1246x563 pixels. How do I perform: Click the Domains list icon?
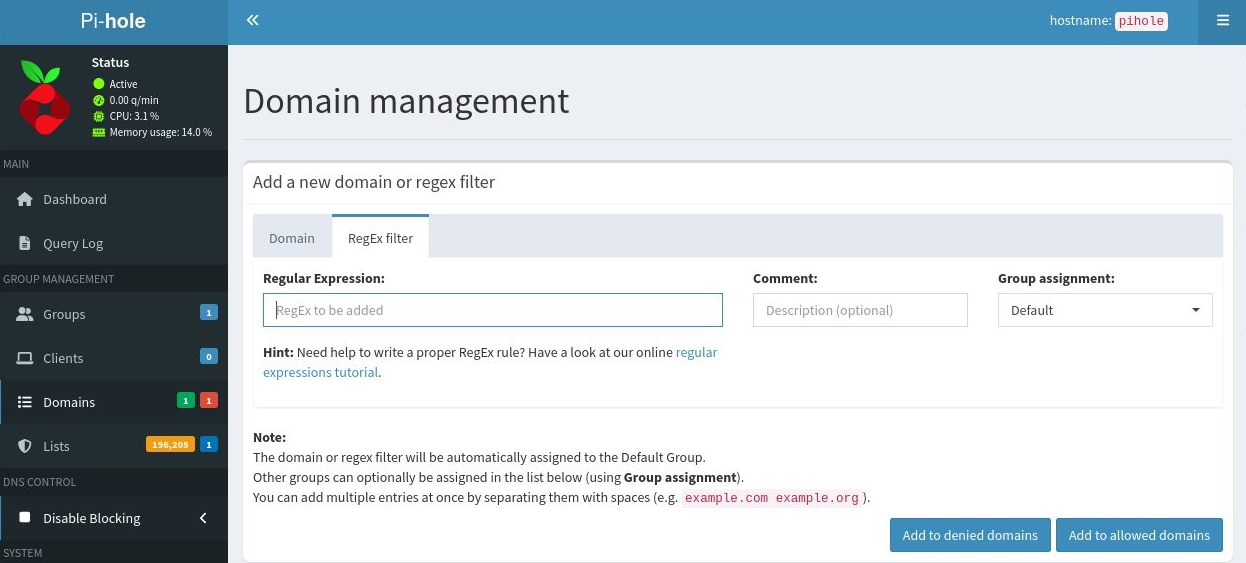point(25,402)
